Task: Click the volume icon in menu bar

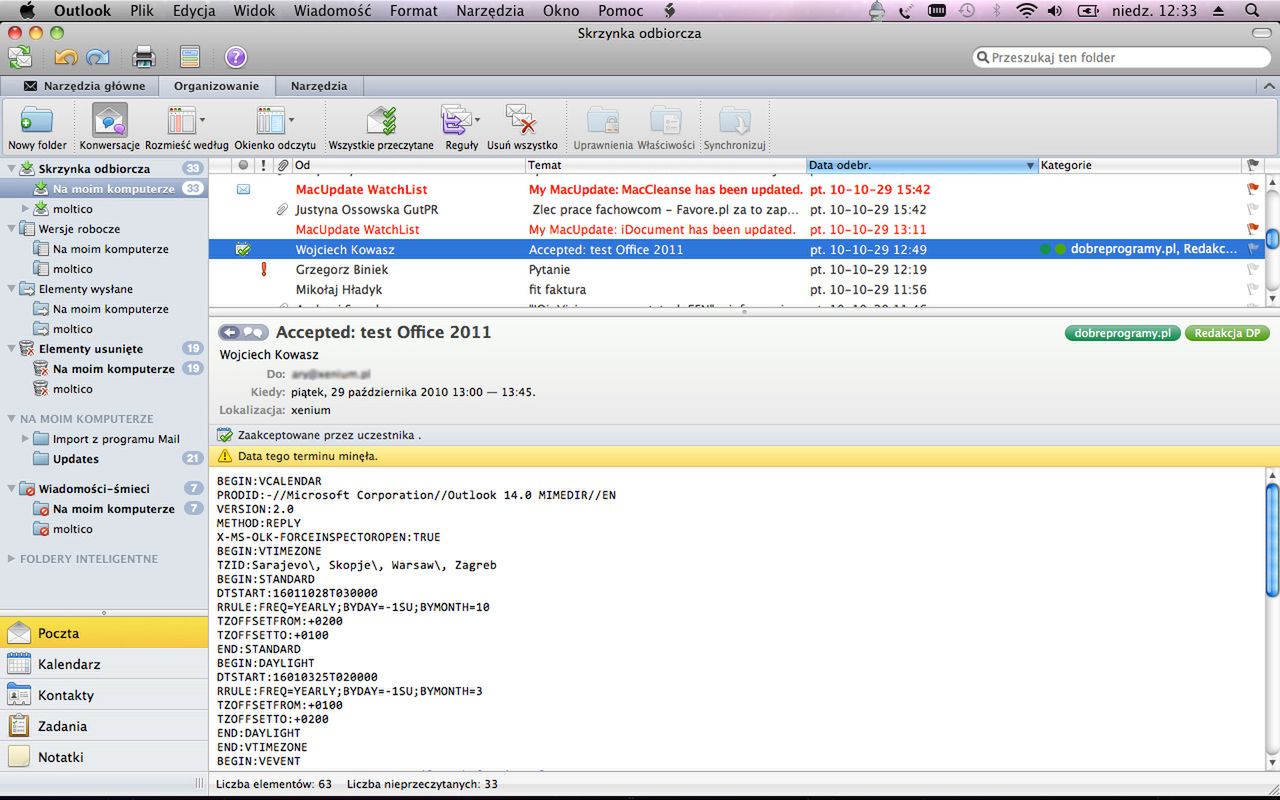Action: click(x=1055, y=11)
